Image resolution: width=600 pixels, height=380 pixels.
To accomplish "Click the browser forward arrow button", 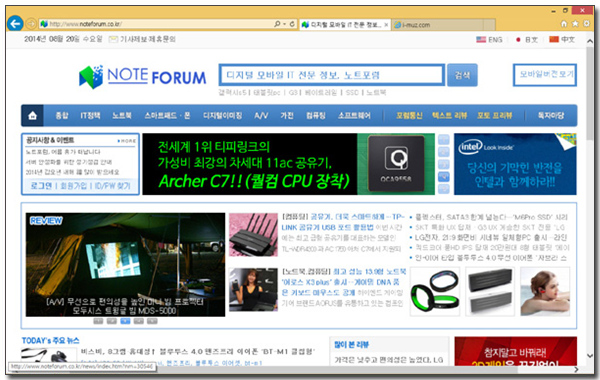I will tap(31, 24).
